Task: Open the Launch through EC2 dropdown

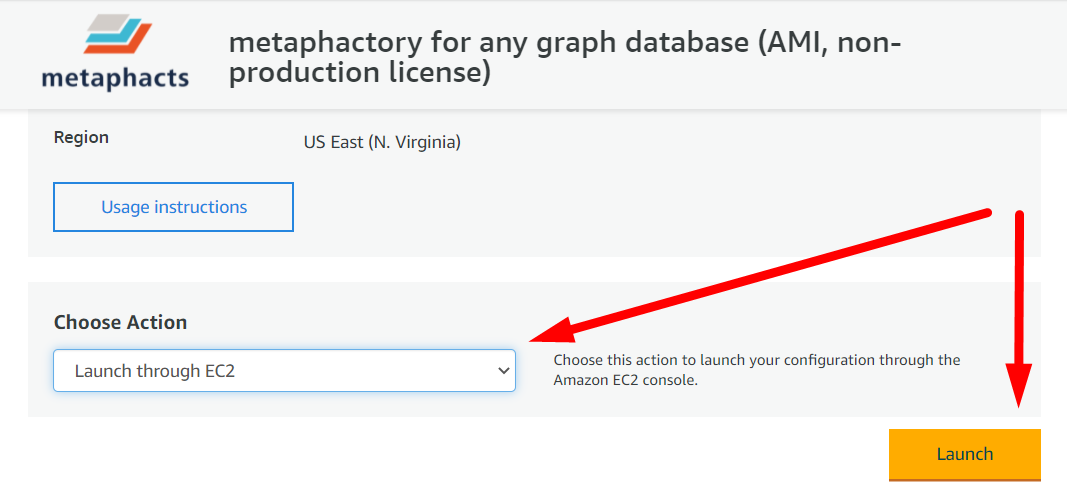Action: pos(284,371)
